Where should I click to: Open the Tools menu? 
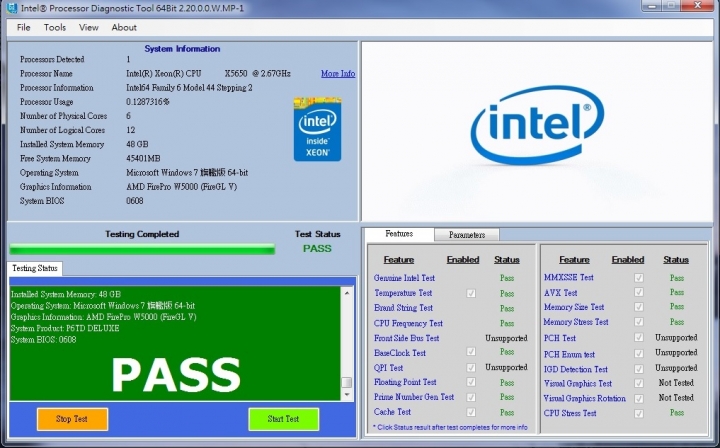click(55, 28)
